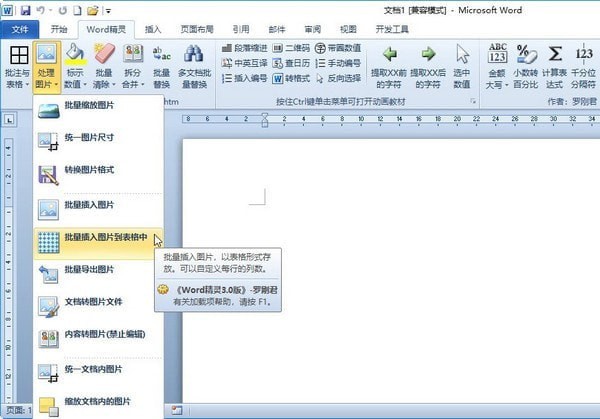Choose 缩放文档内的图片 menu item

point(98,406)
